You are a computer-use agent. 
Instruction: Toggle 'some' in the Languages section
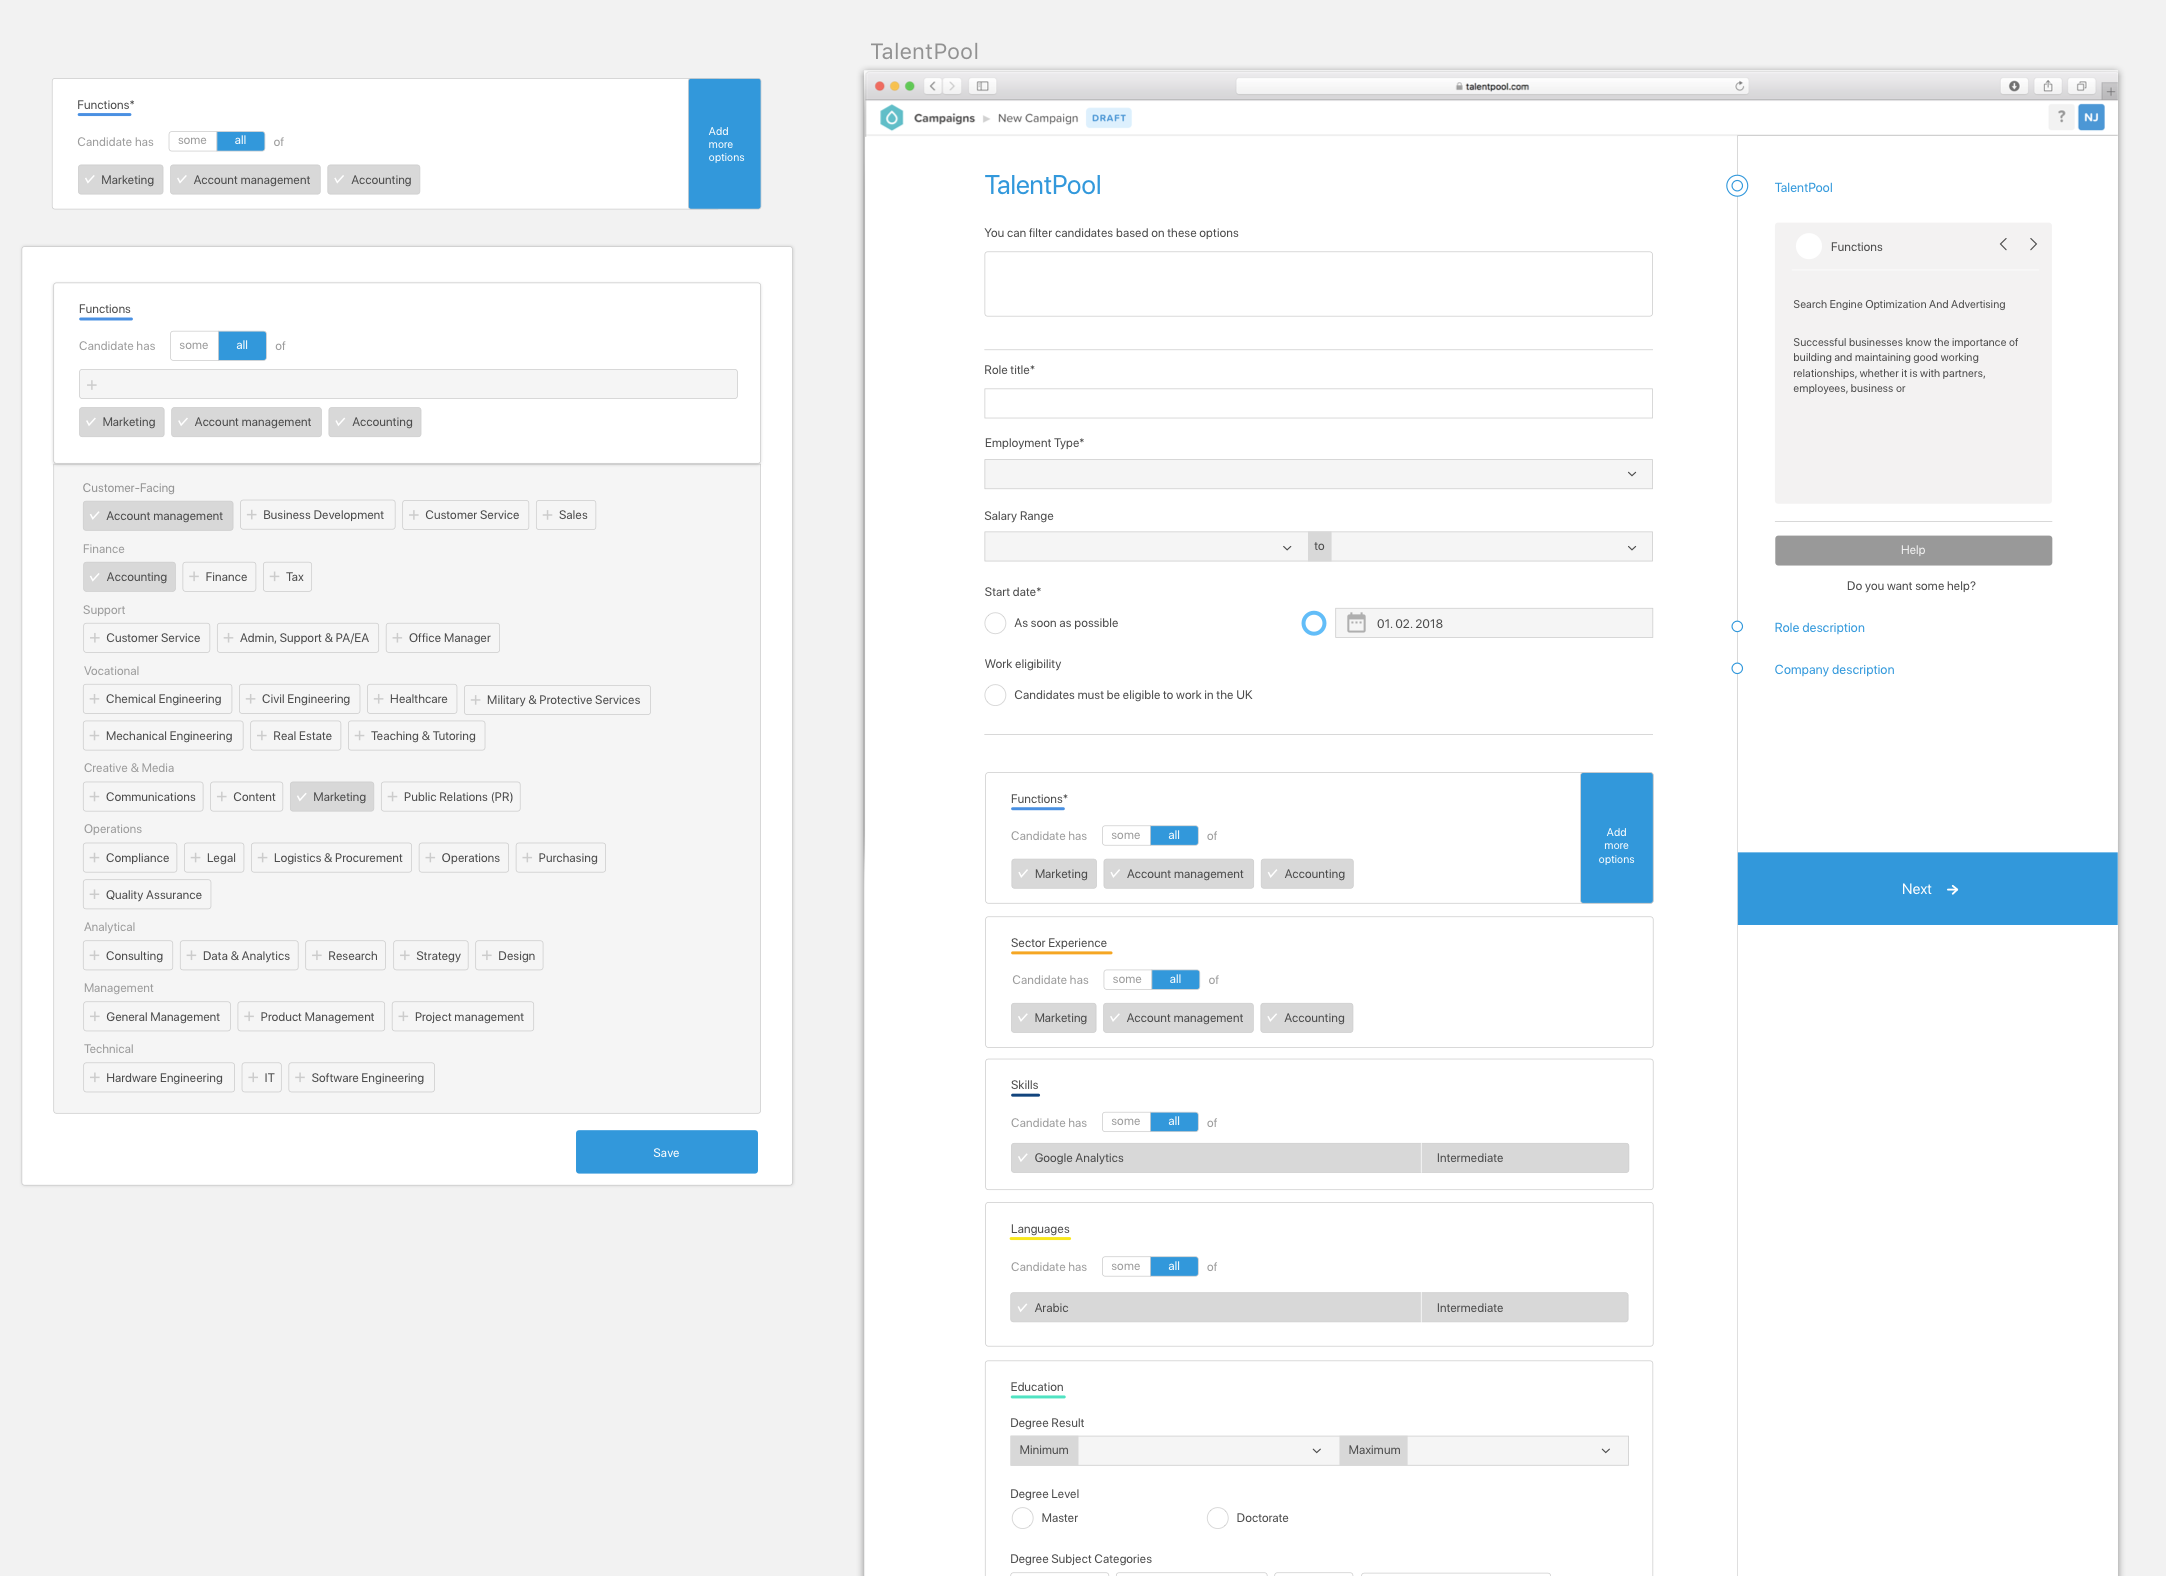tap(1126, 1266)
